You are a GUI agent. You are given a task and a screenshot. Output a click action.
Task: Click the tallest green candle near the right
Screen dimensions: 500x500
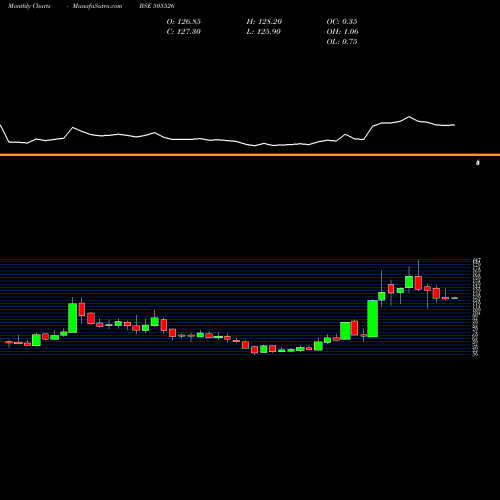(373, 319)
